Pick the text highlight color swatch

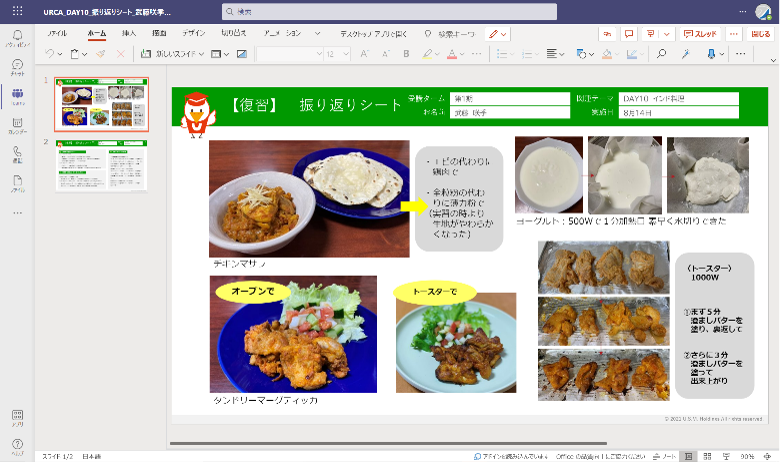click(427, 54)
